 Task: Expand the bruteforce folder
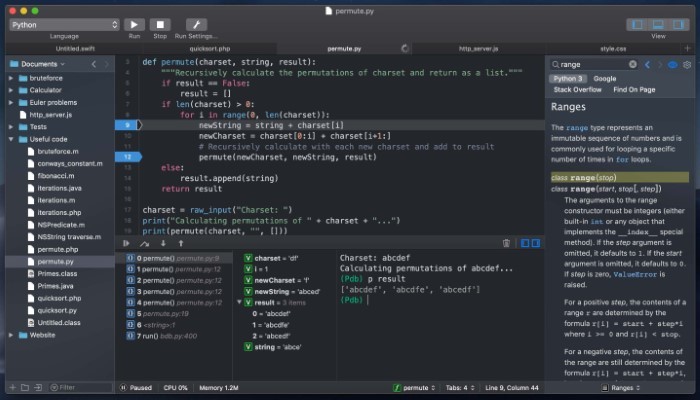tap(11, 78)
